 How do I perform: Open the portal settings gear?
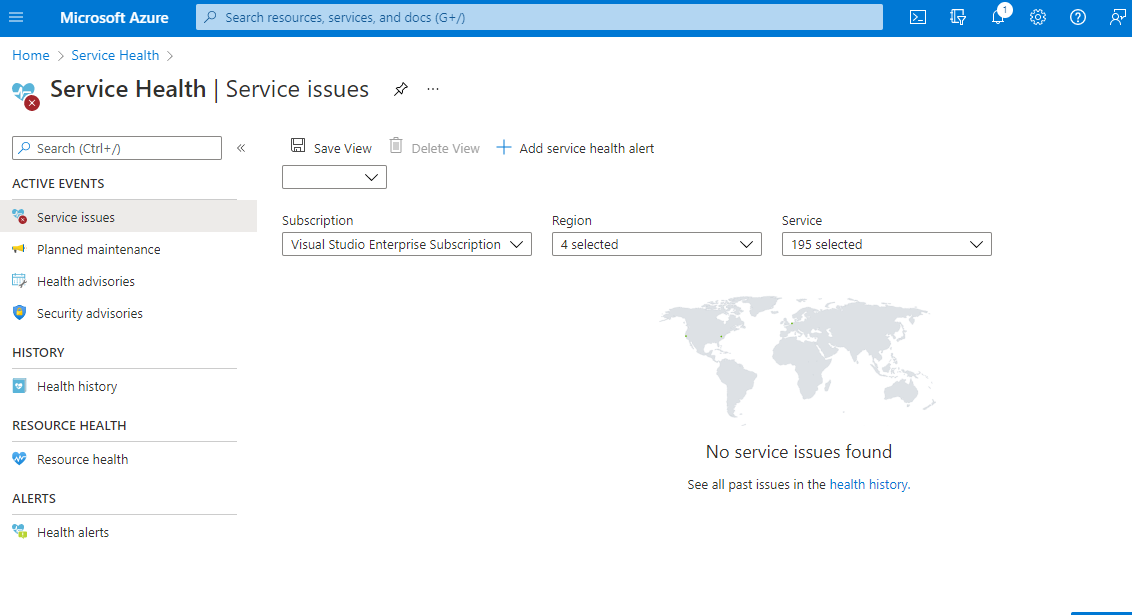pos(1037,17)
